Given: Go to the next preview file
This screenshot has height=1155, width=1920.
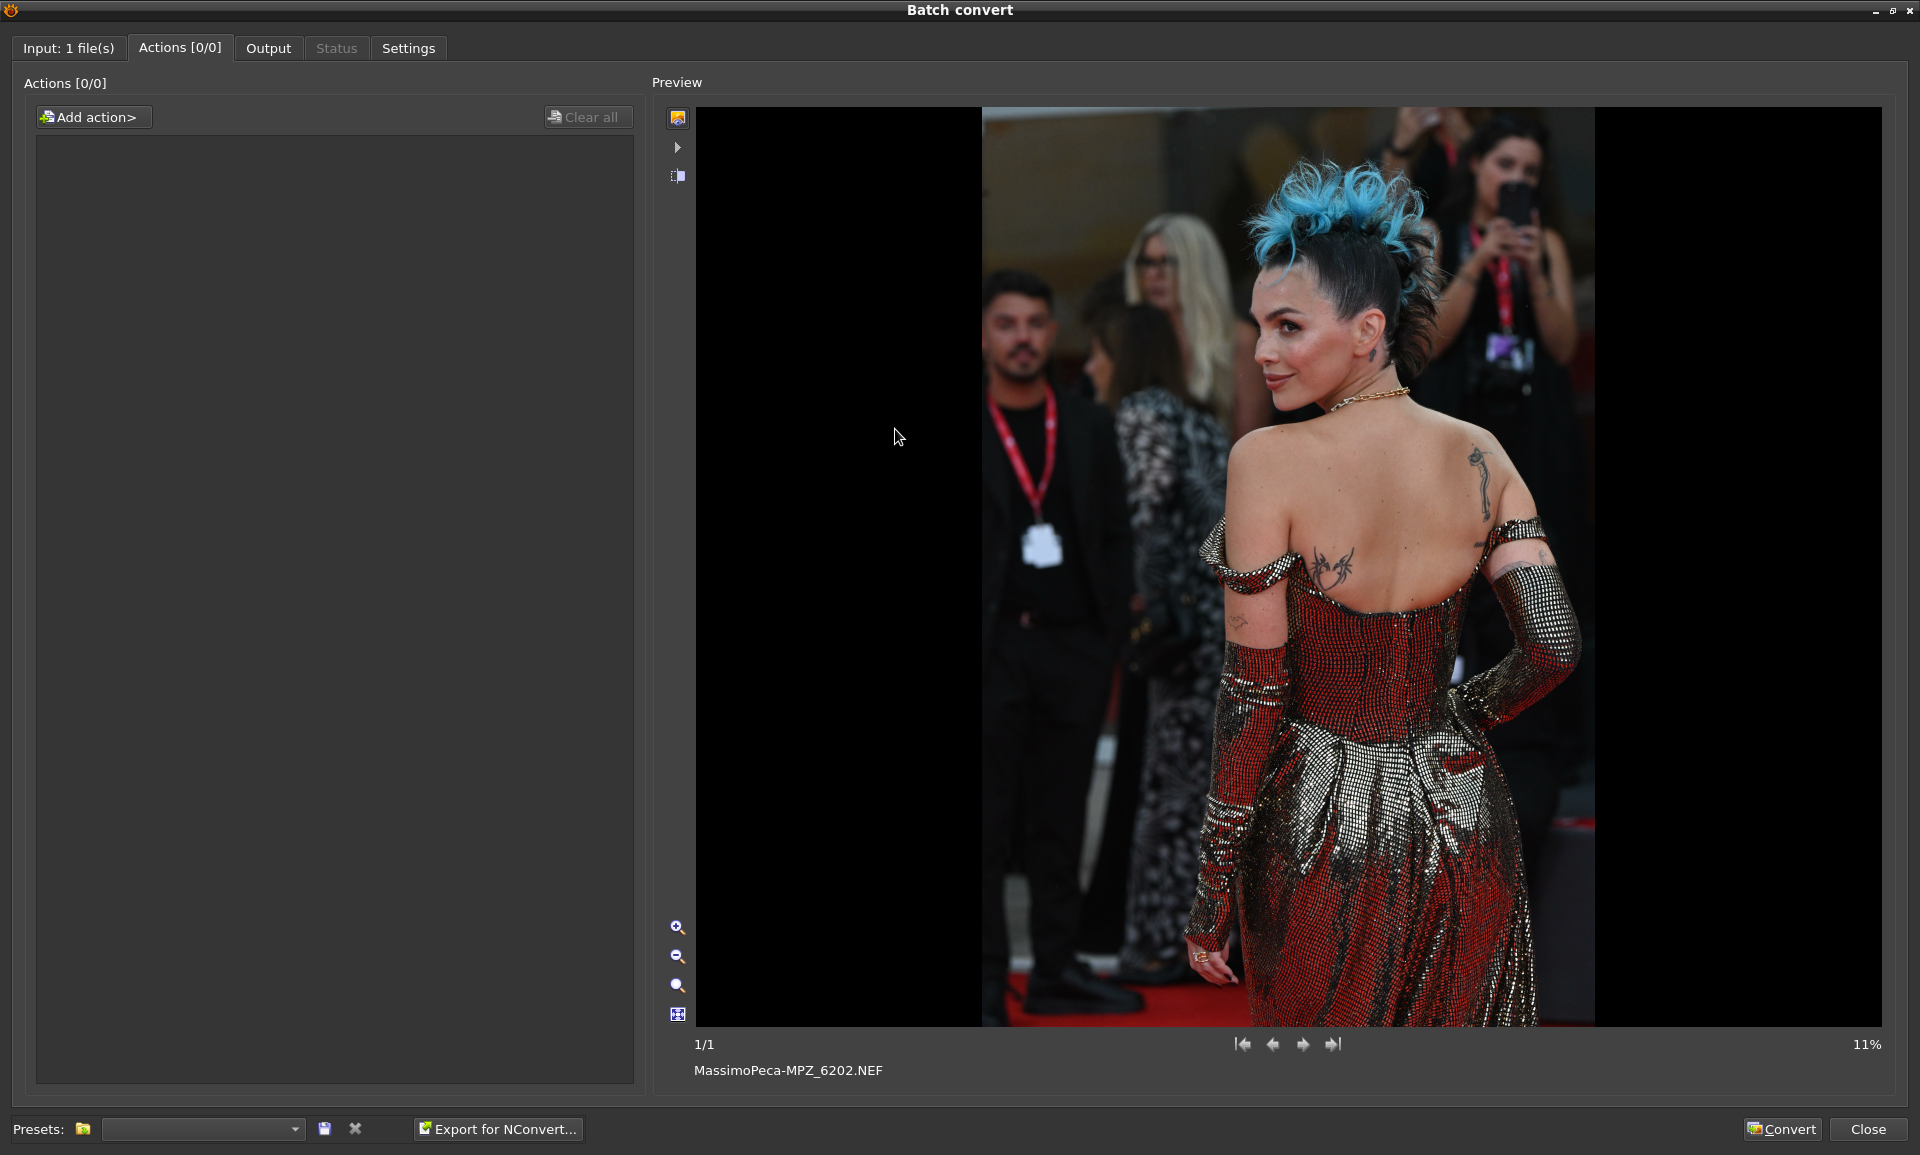Looking at the screenshot, I should (x=1303, y=1044).
